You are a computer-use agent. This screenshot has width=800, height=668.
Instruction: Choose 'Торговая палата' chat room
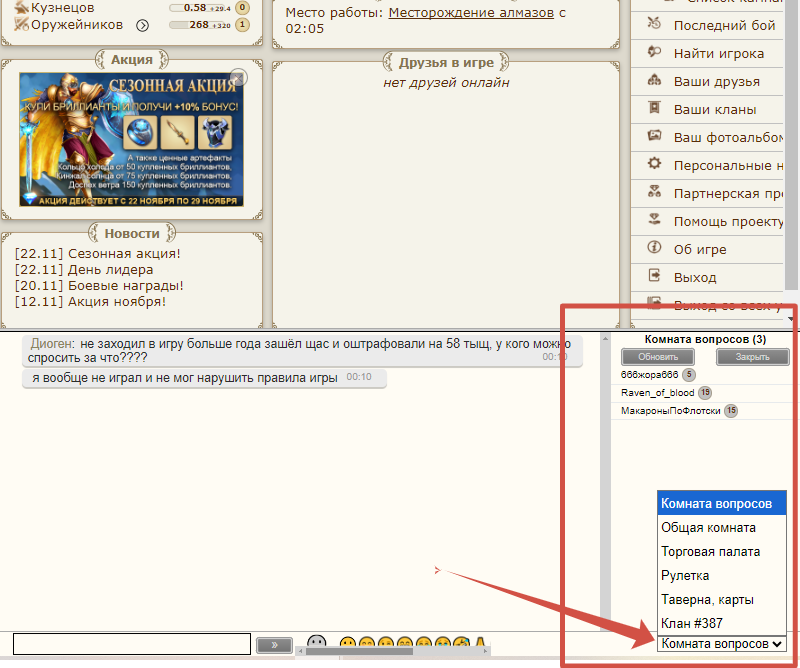[x=721, y=551]
